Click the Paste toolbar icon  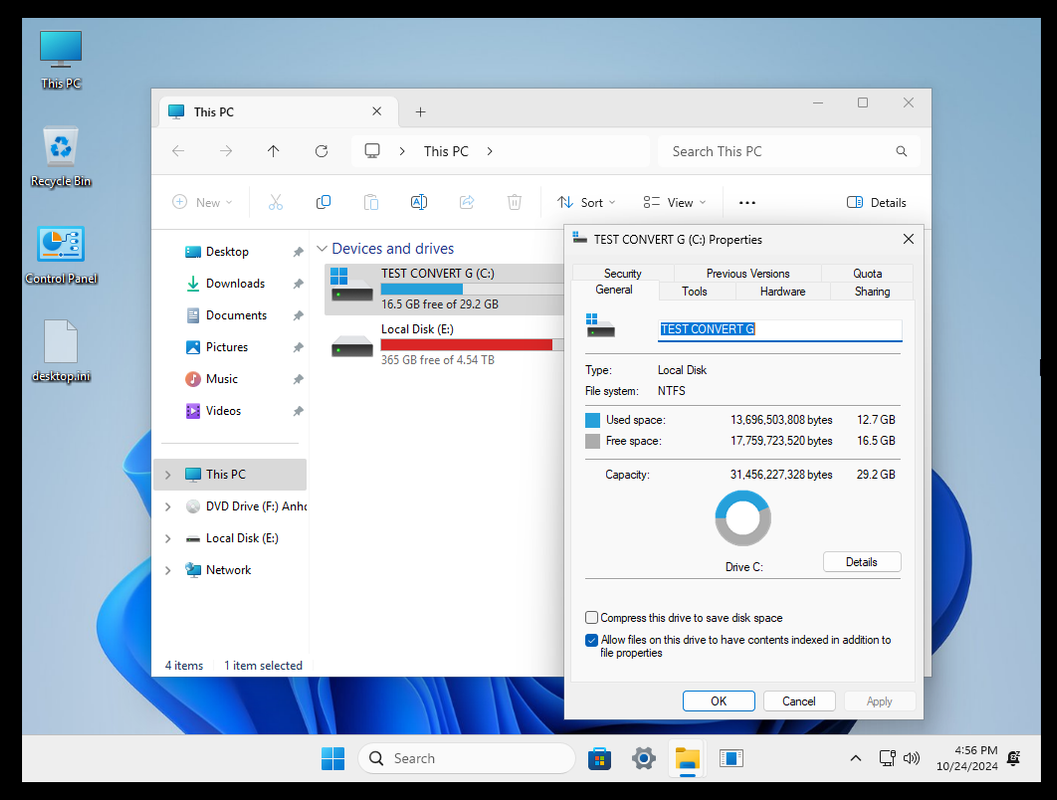(x=371, y=202)
